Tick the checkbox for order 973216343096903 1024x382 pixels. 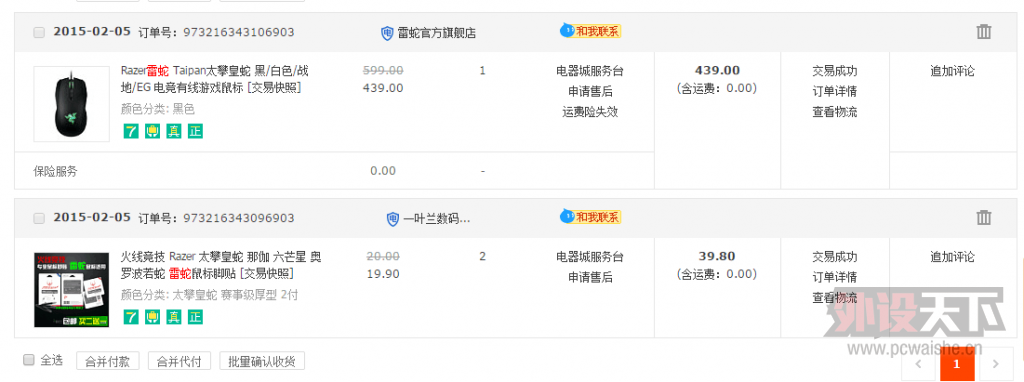pos(39,218)
